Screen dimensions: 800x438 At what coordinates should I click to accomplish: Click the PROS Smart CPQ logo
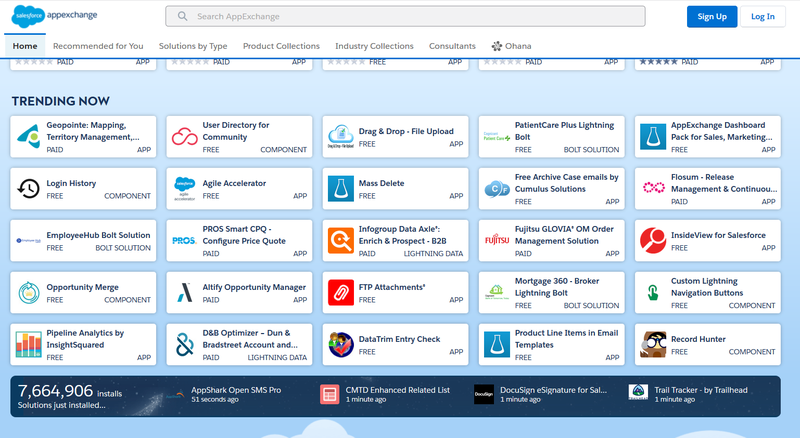tap(184, 240)
